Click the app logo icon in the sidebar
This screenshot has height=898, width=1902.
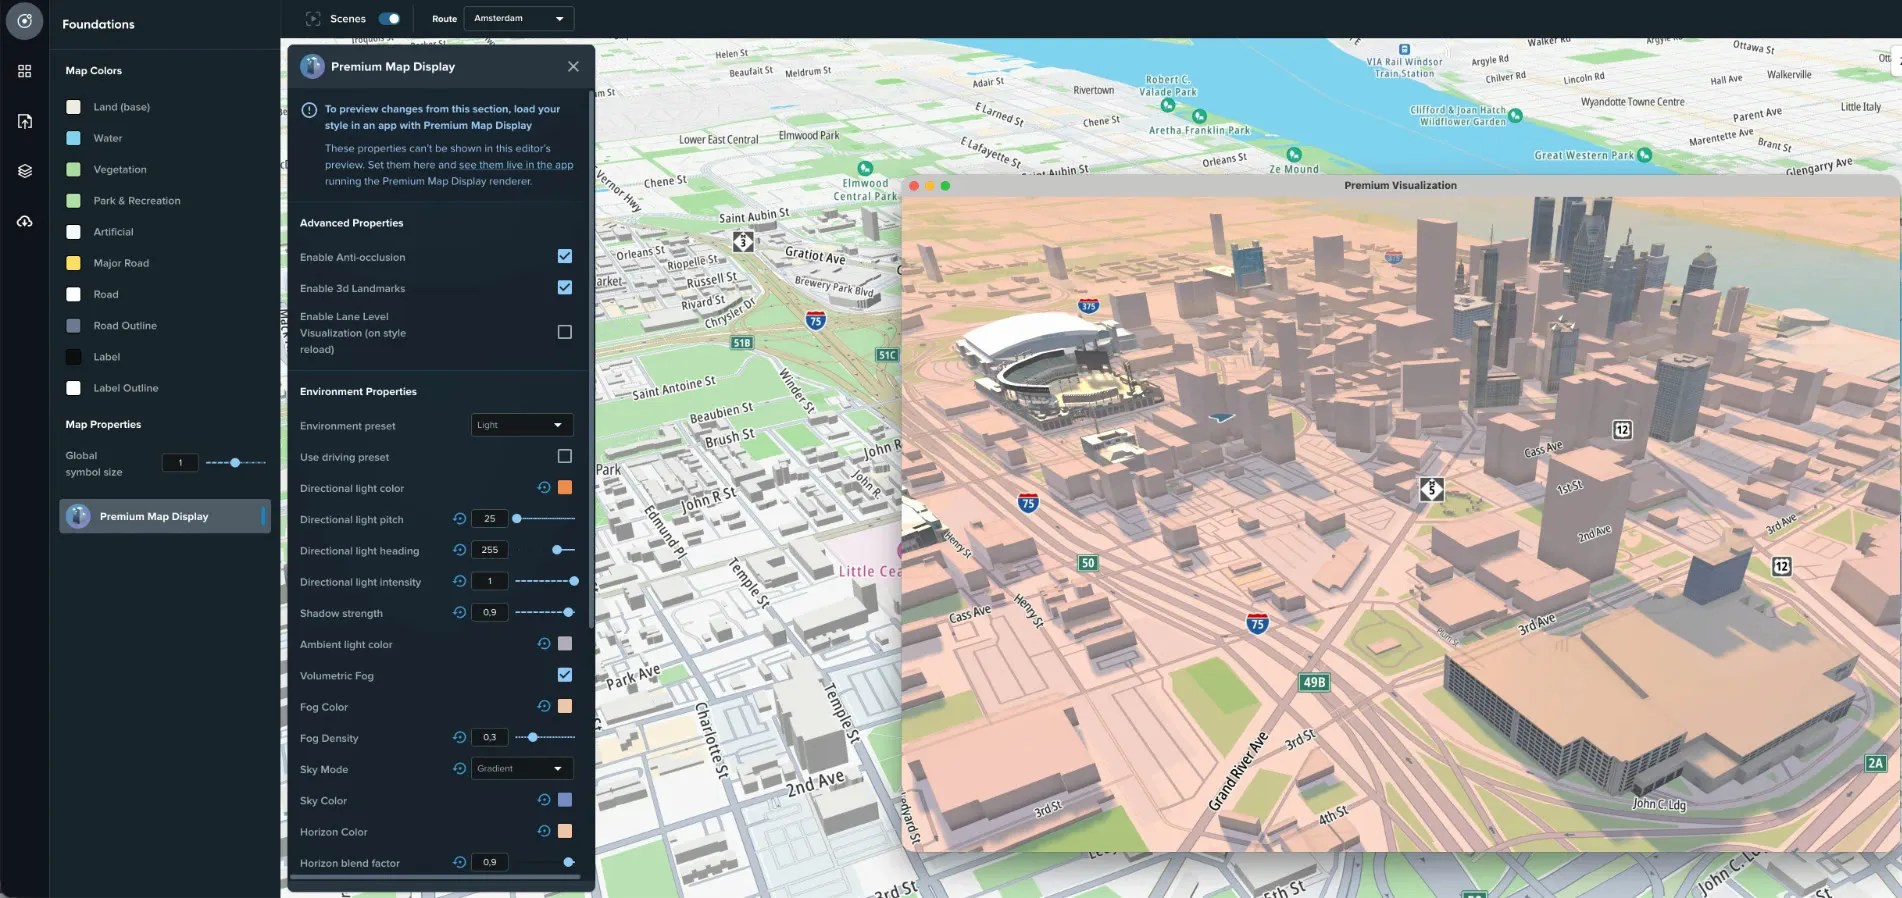click(25, 21)
